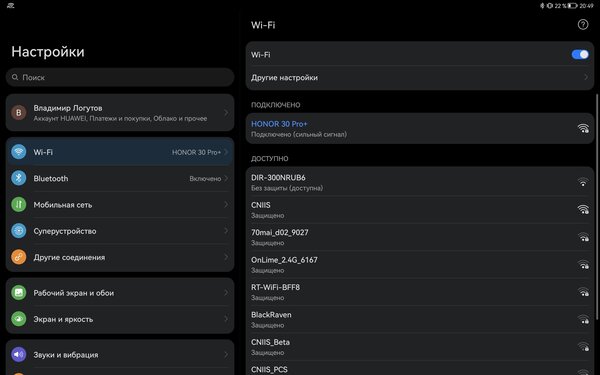Image resolution: width=600 pixels, height=375 pixels.
Task: Tap the Bluetooth status bar icon
Action: point(542,5)
